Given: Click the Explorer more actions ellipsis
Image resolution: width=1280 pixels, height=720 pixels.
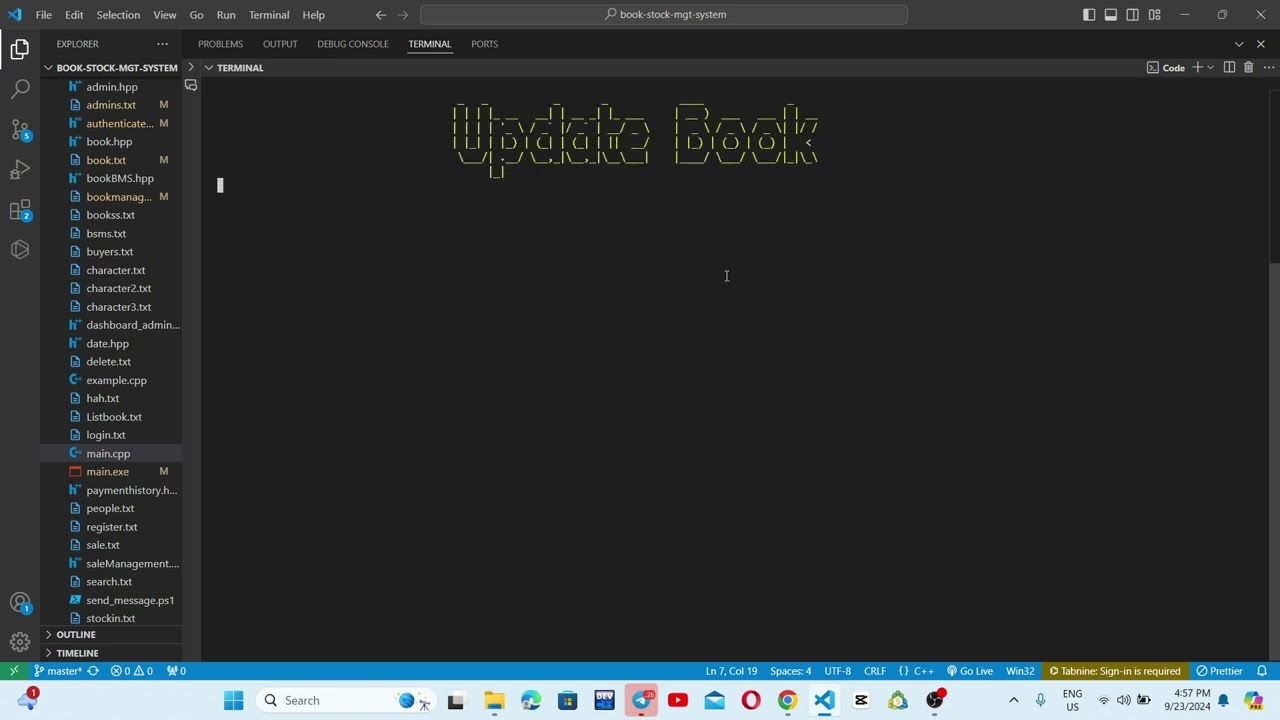Looking at the screenshot, I should click(x=162, y=44).
